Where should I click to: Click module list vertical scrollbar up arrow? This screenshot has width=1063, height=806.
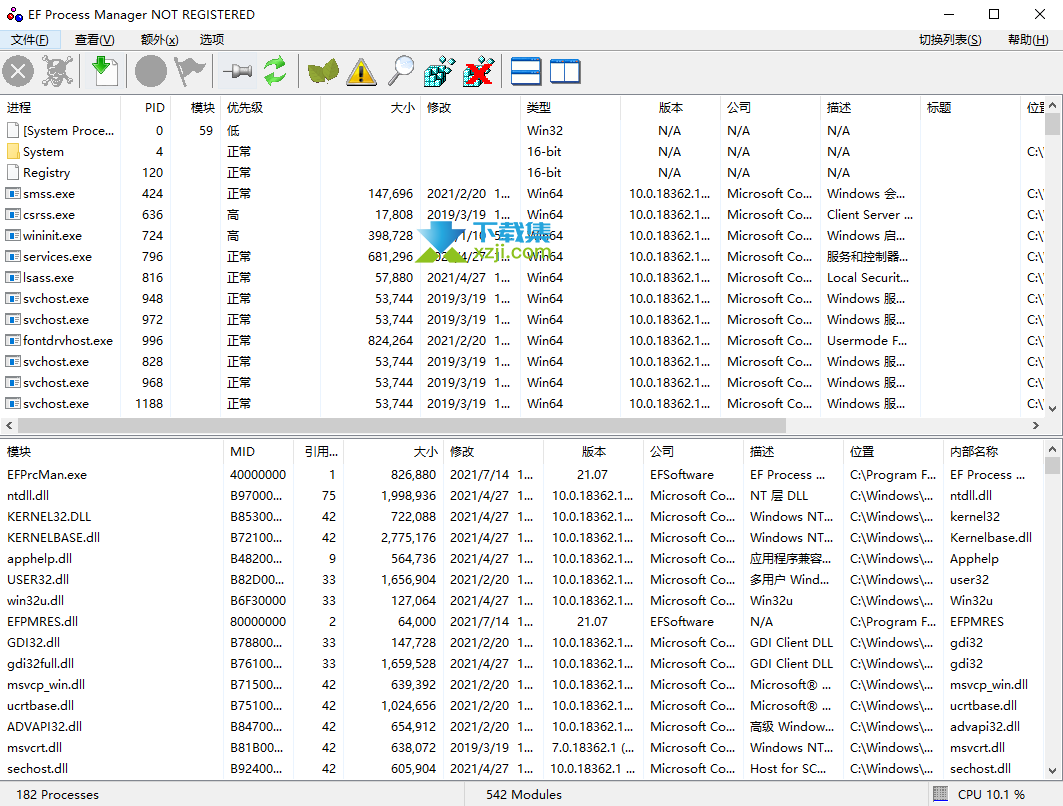click(1052, 449)
